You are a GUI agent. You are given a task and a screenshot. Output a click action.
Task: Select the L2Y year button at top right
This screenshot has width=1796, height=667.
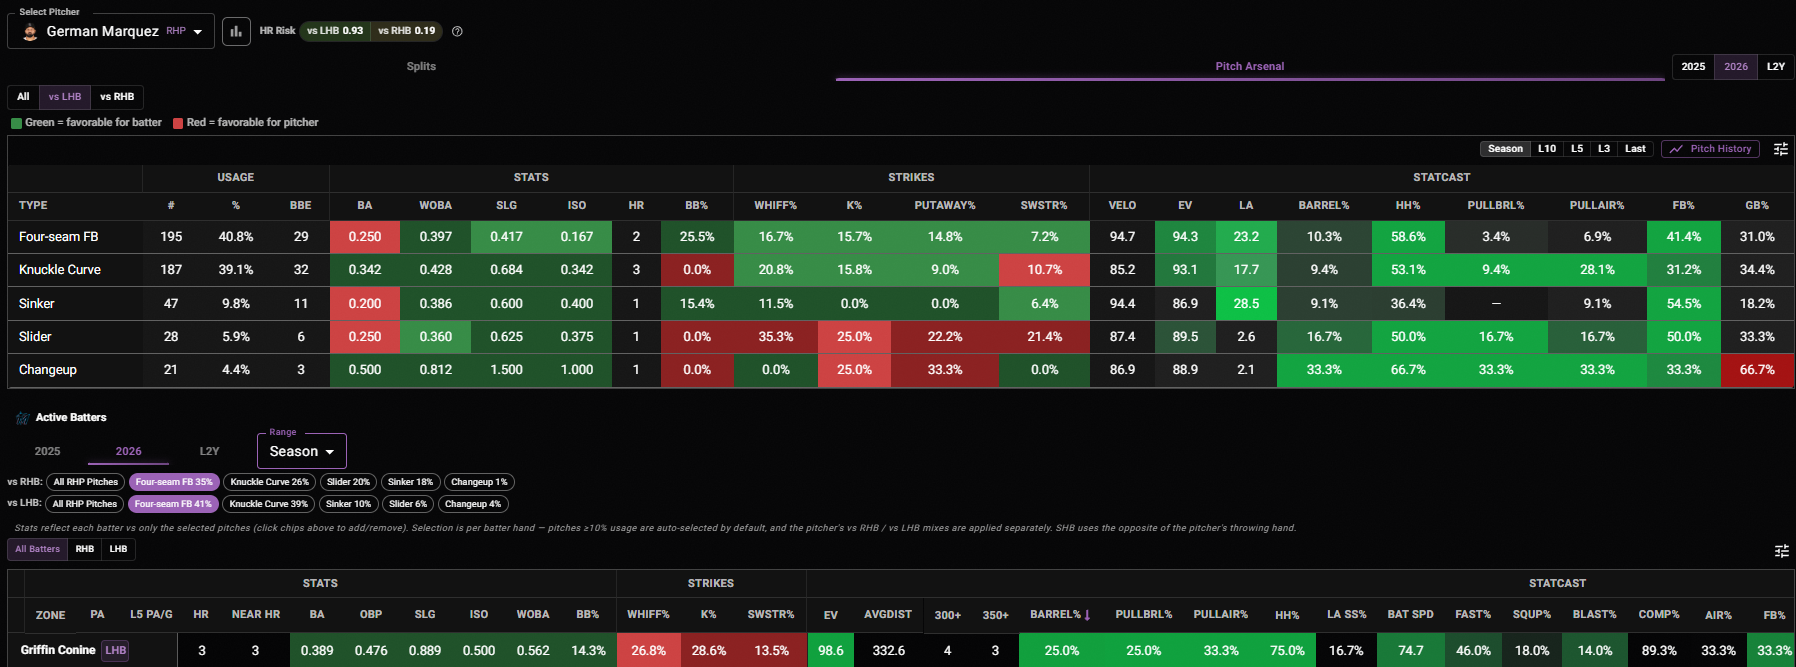coord(1775,67)
